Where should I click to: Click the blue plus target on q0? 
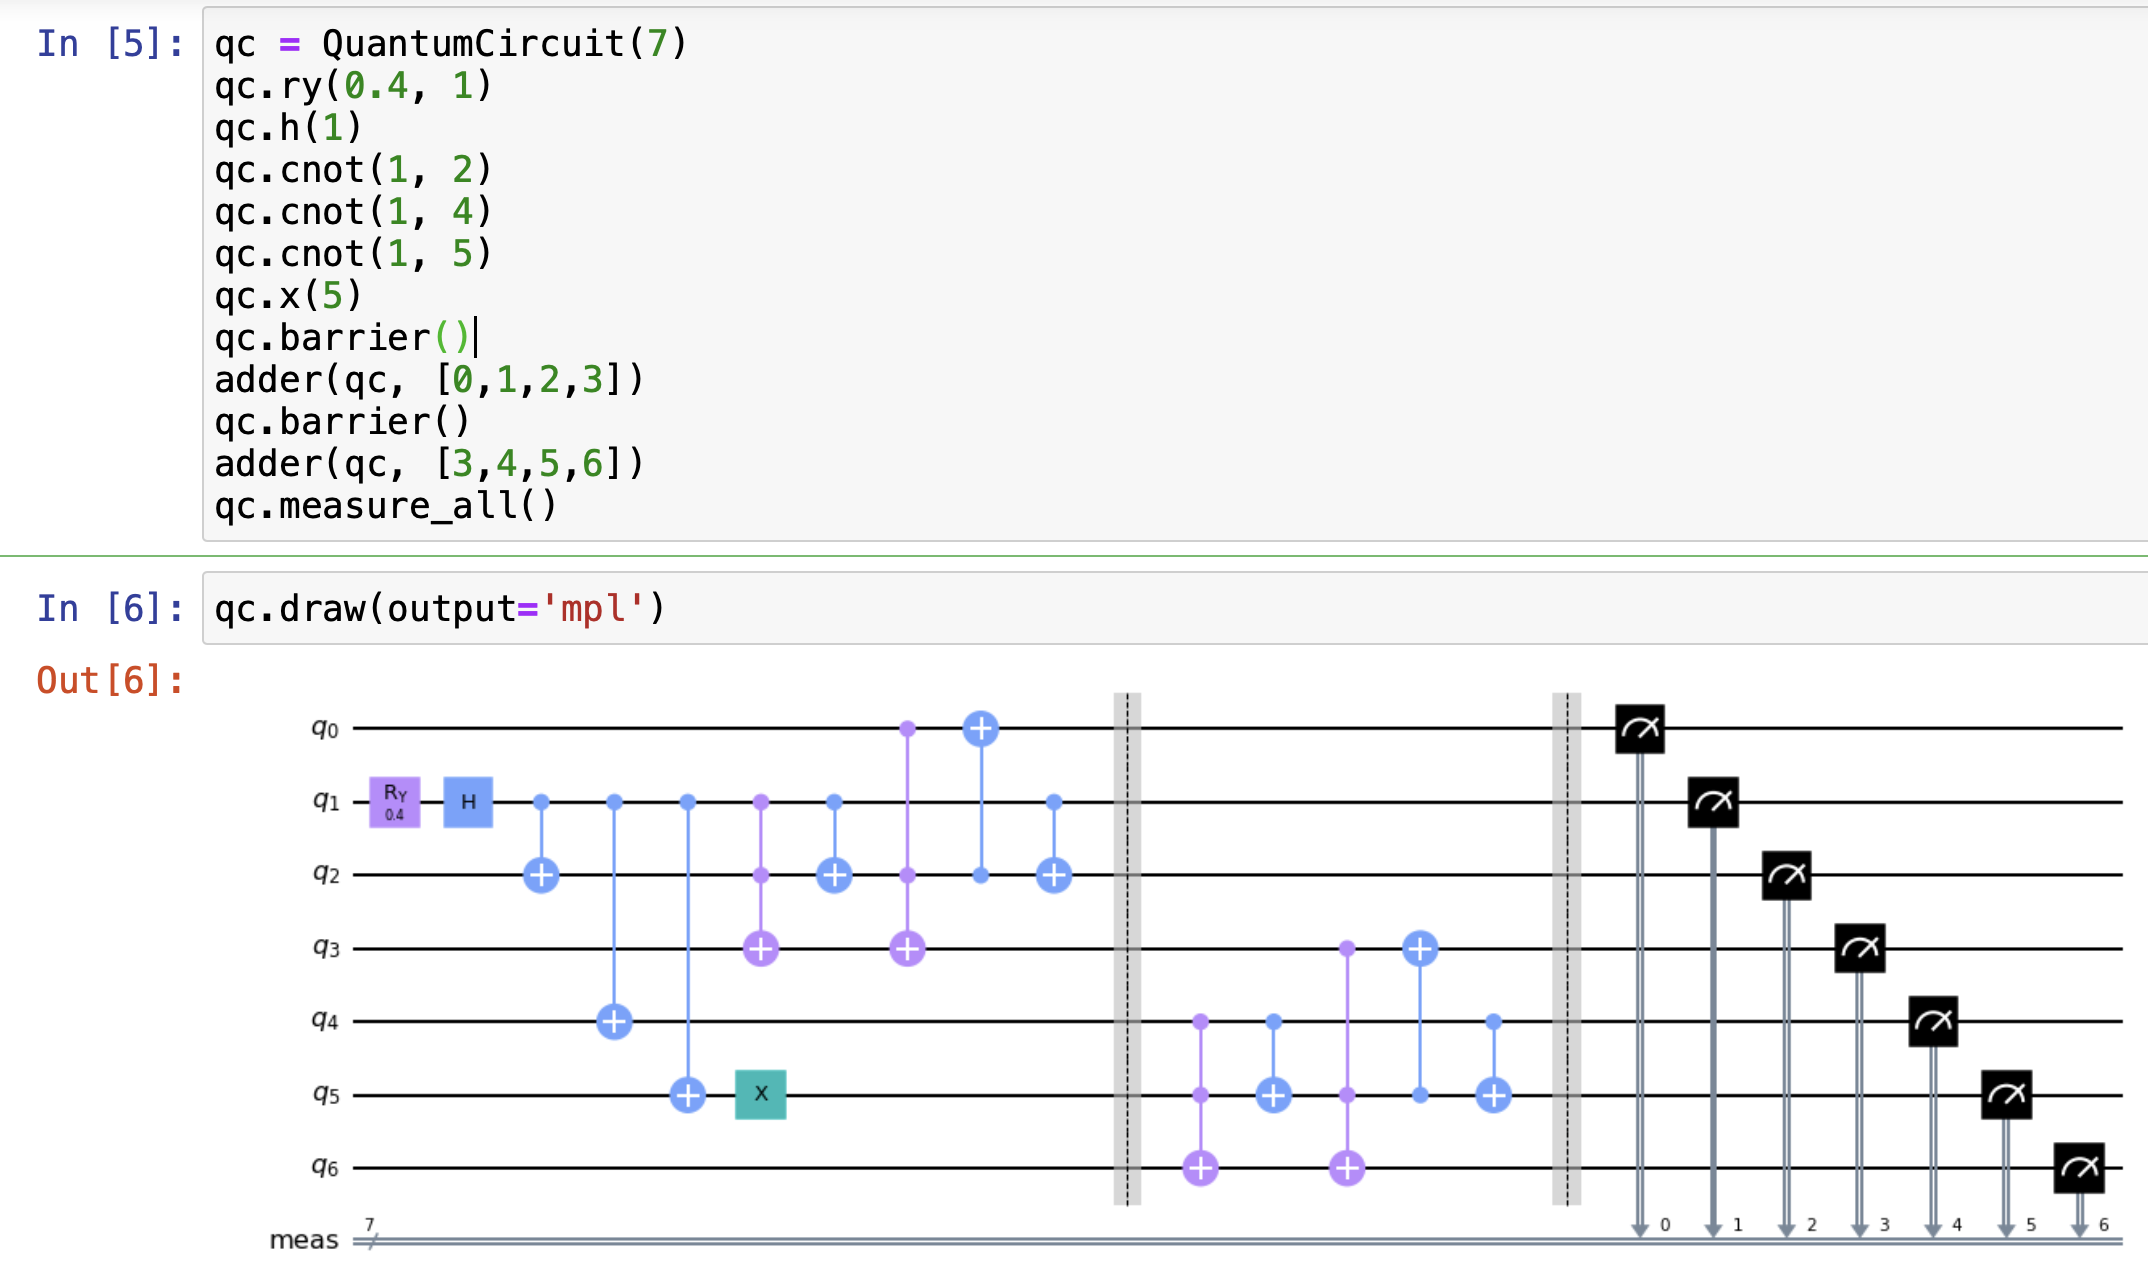click(981, 729)
